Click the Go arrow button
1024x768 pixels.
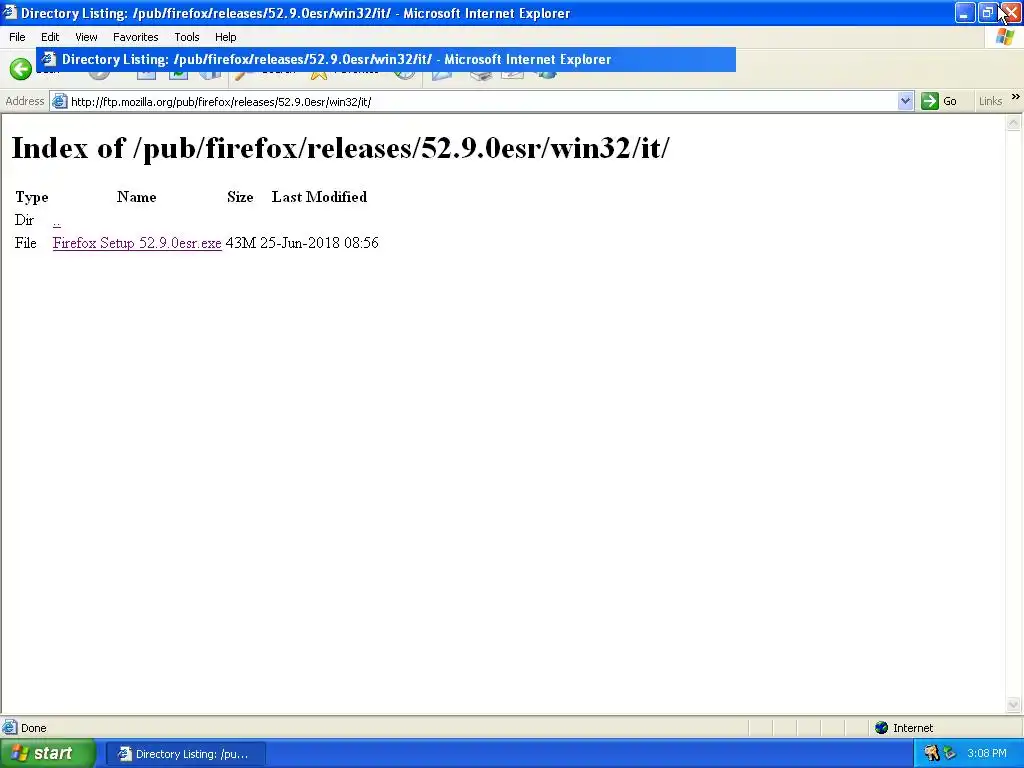[929, 101]
